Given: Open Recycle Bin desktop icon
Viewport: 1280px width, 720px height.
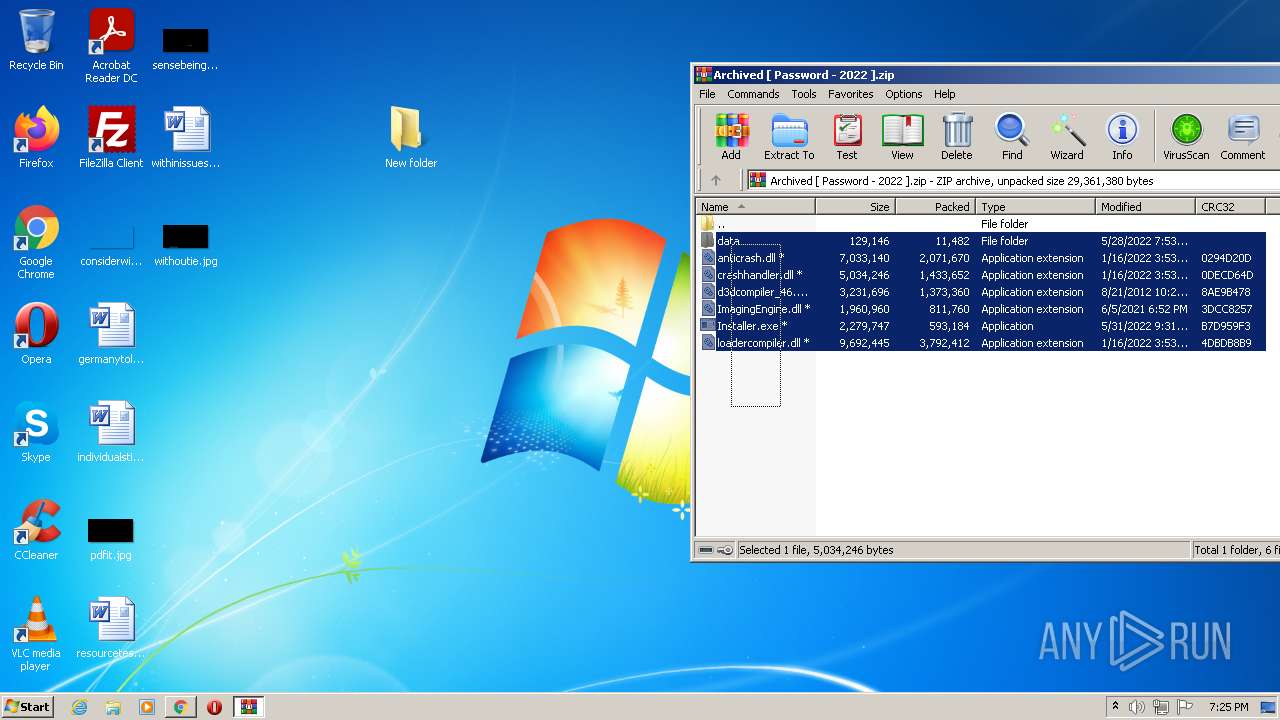Looking at the screenshot, I should (36, 41).
